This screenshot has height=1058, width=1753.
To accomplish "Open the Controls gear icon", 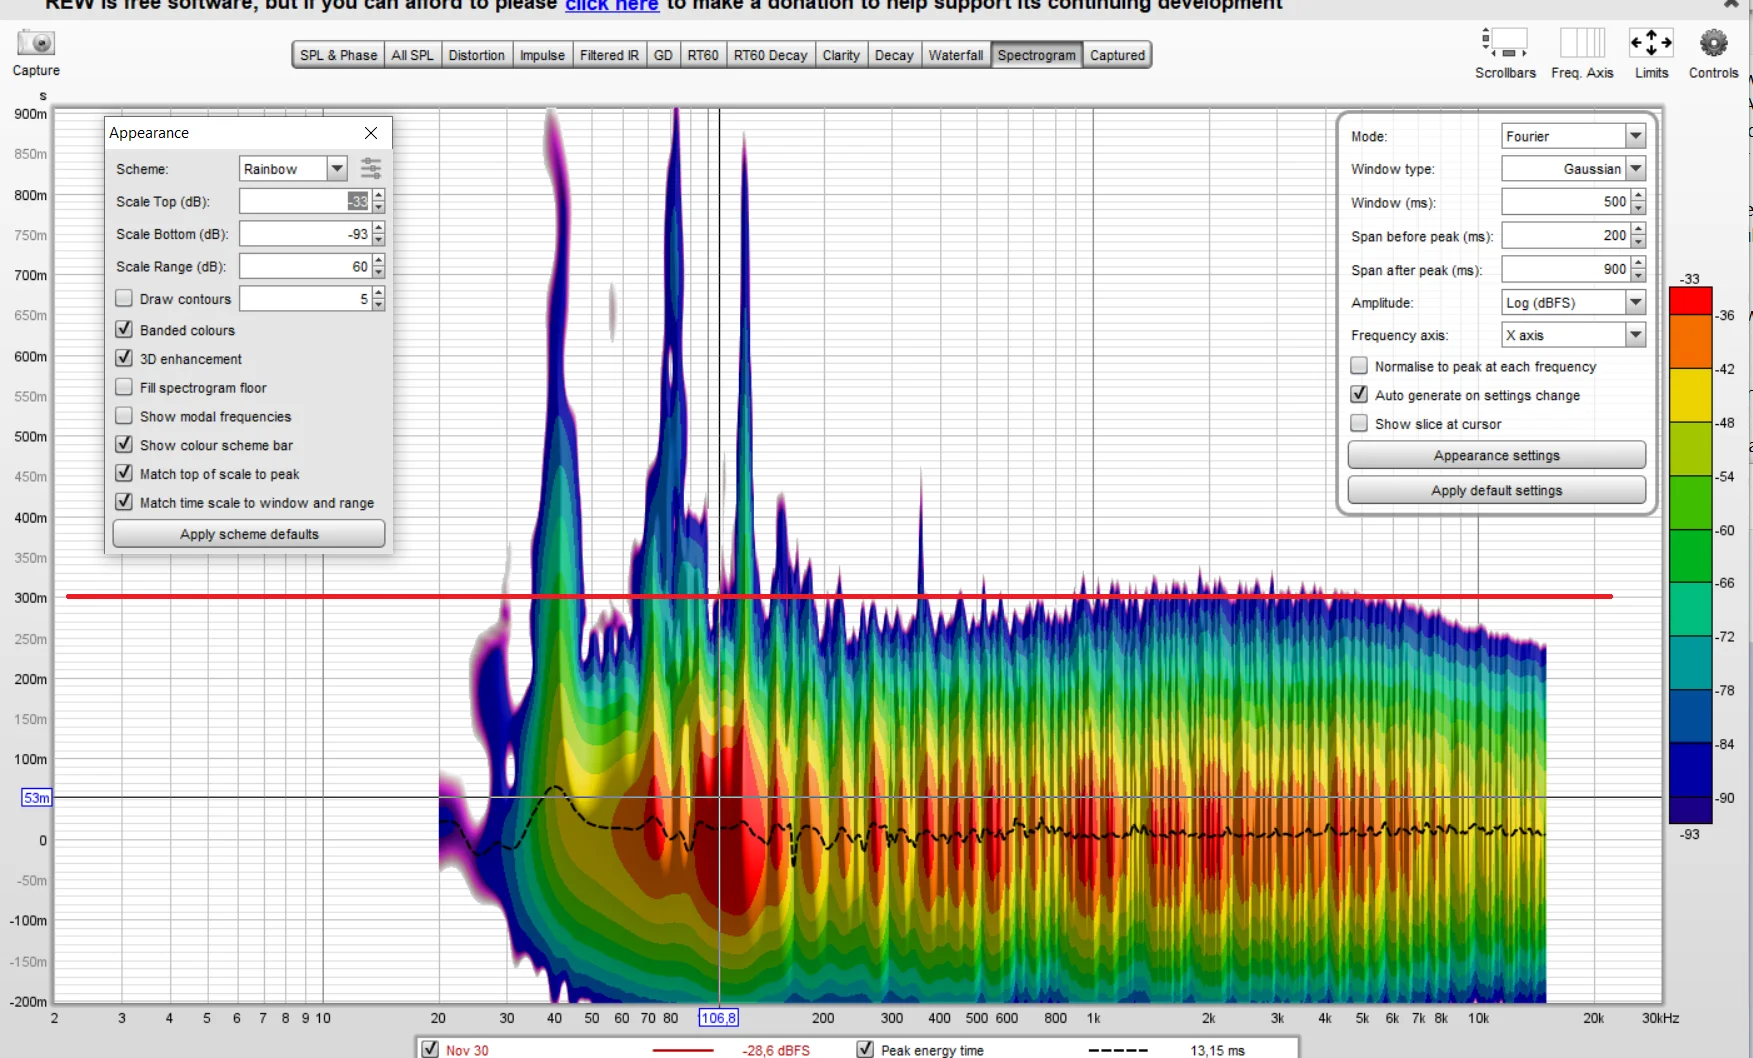I will point(1713,43).
